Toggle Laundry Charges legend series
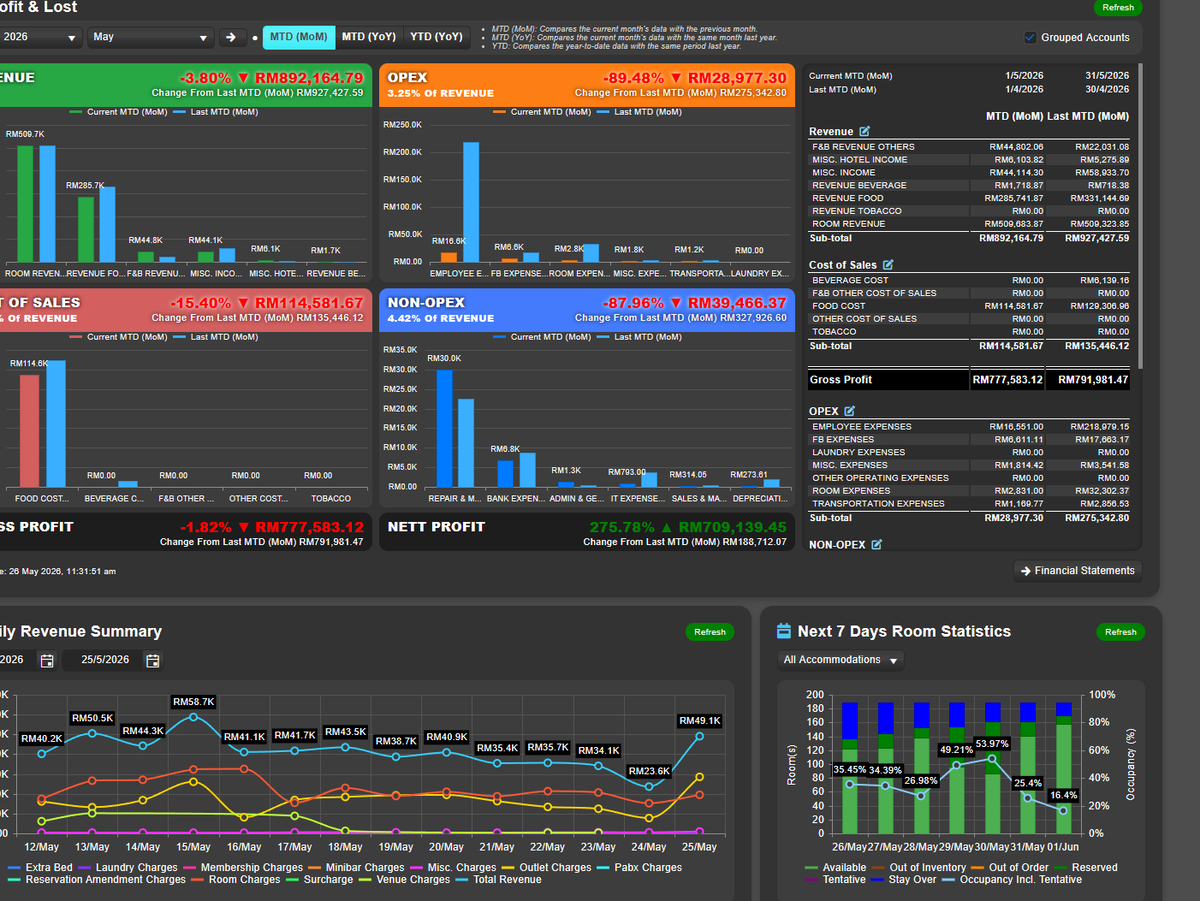Viewport: 1200px width, 901px height. click(x=128, y=867)
